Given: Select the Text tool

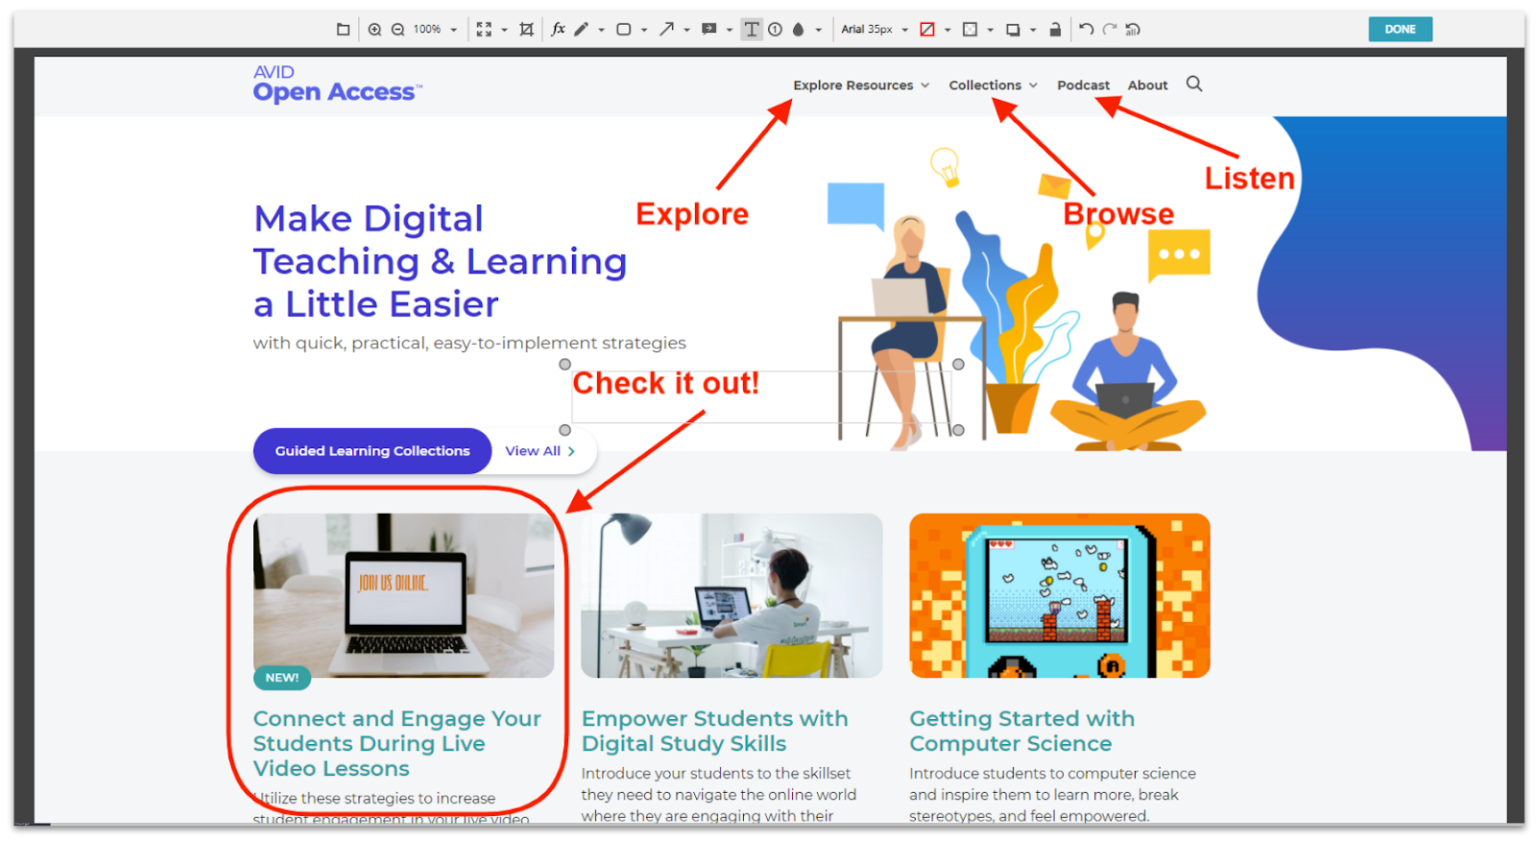Looking at the screenshot, I should coord(752,30).
